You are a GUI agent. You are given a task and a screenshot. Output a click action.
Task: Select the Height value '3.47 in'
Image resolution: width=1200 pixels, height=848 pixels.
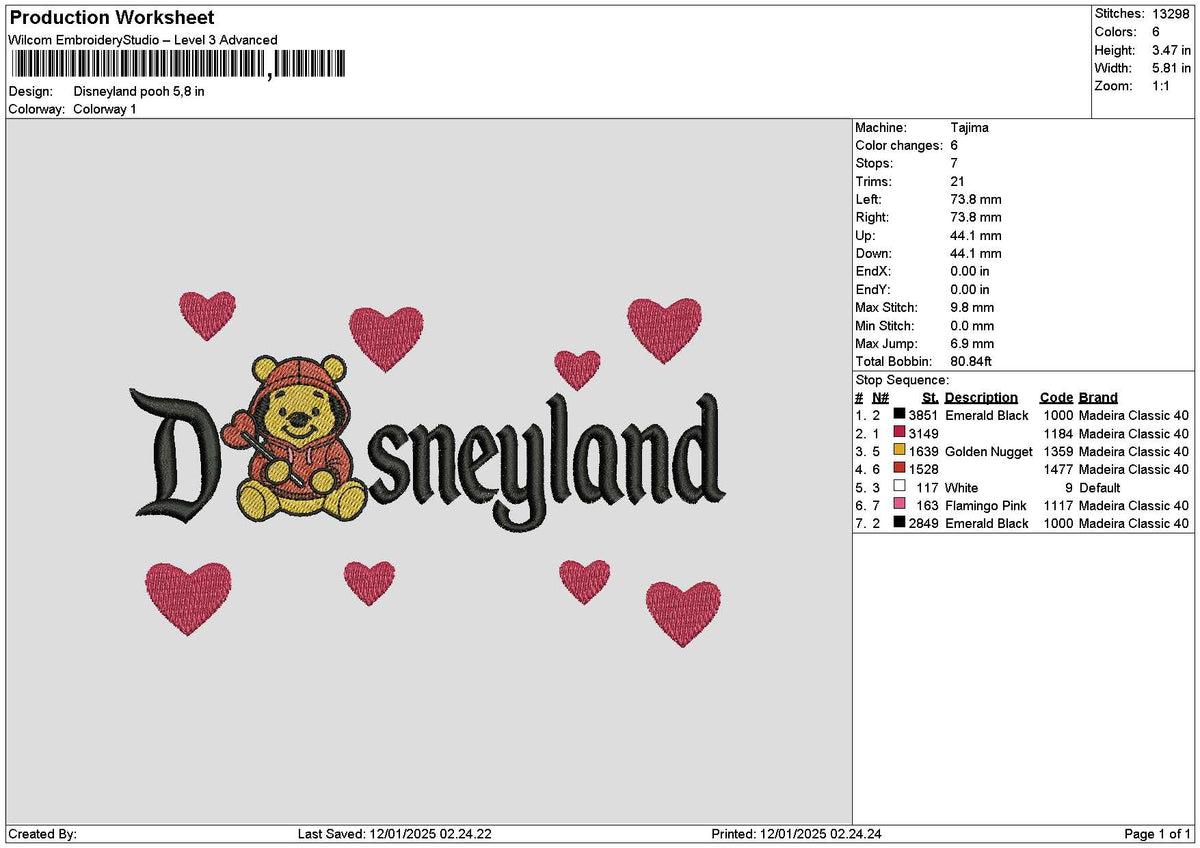point(1171,50)
